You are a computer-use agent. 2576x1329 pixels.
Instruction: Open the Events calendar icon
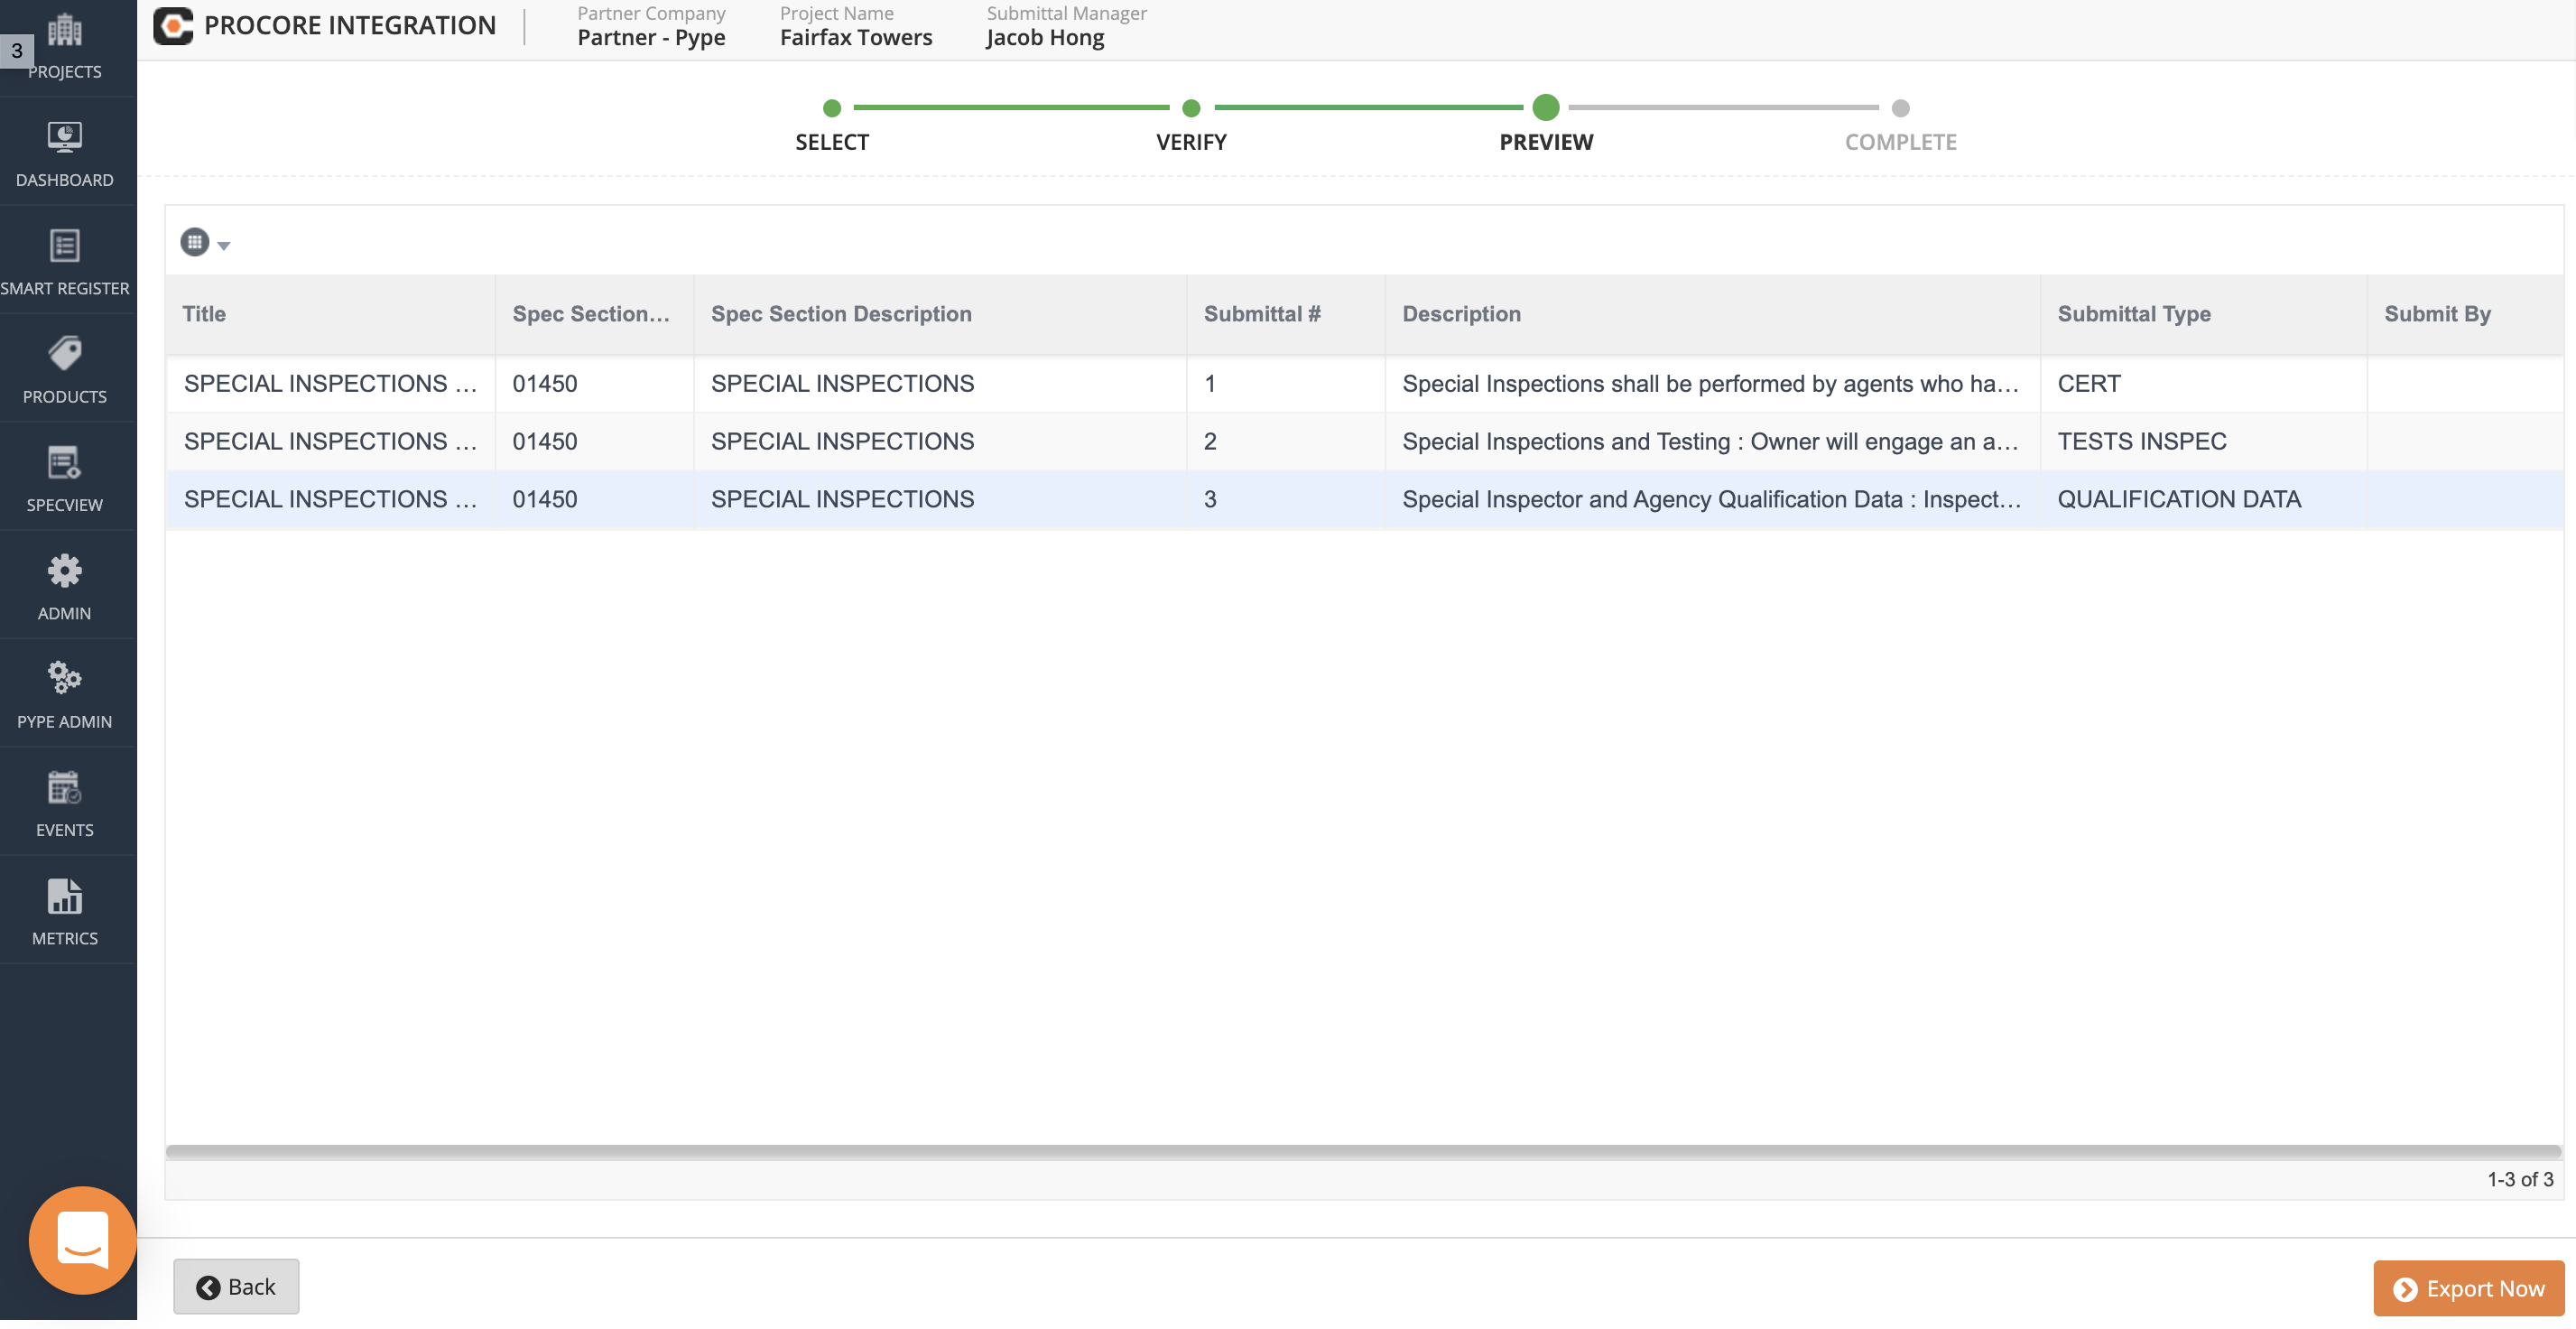(64, 788)
